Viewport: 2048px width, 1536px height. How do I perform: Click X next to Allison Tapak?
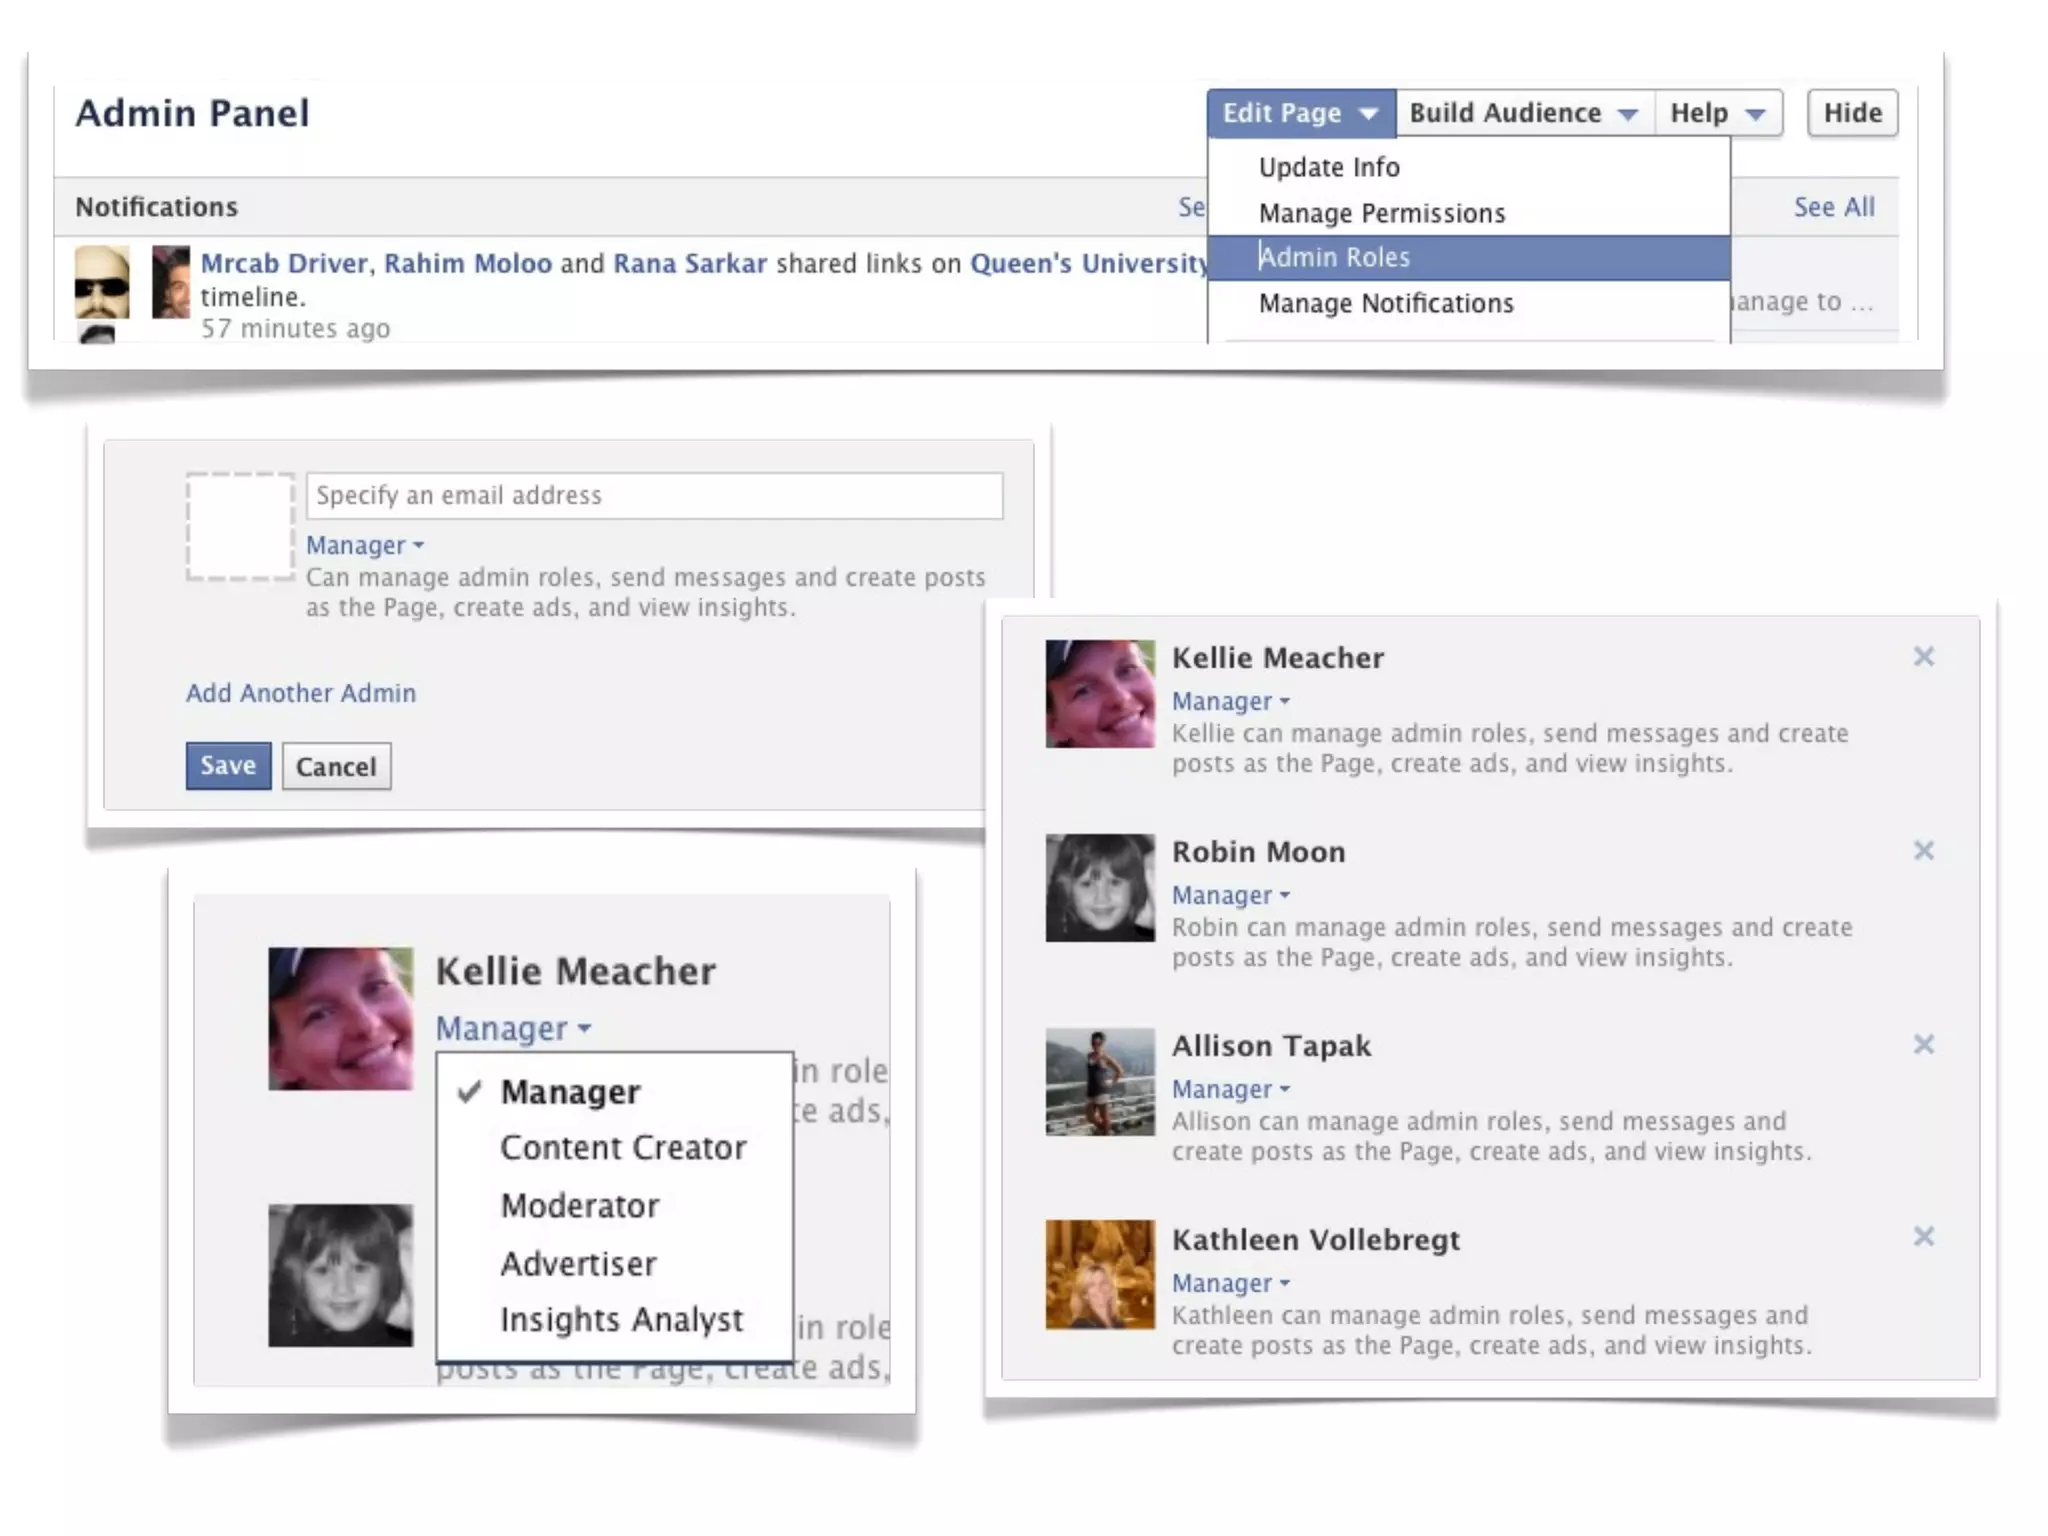pos(1923,1045)
